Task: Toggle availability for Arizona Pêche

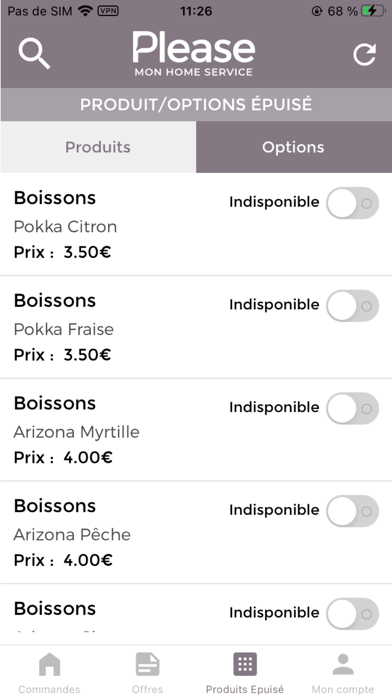Action: coord(353,511)
